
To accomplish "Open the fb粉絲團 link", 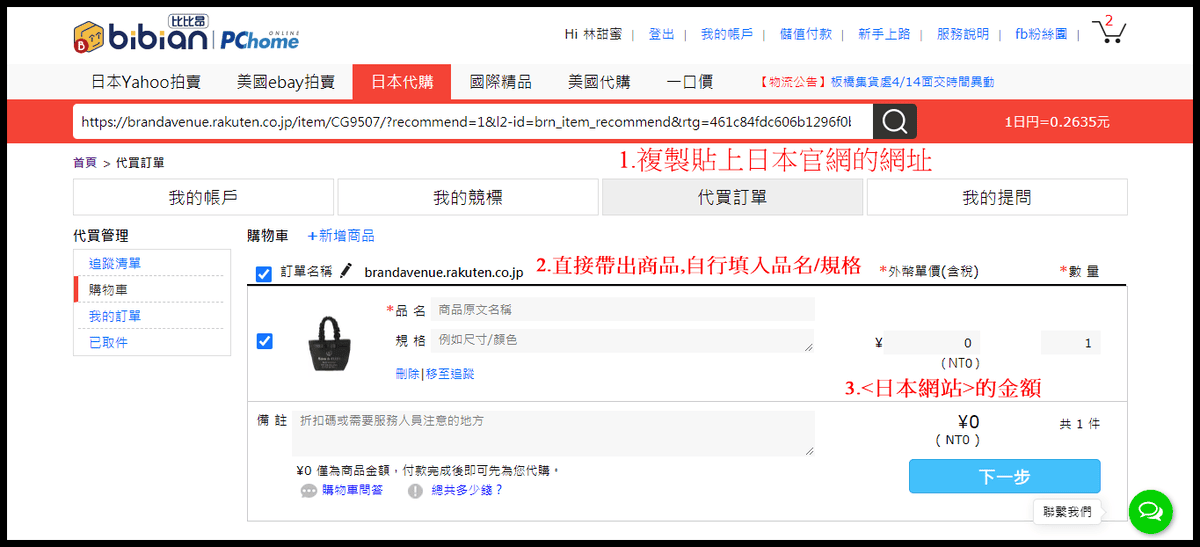I will [1041, 34].
